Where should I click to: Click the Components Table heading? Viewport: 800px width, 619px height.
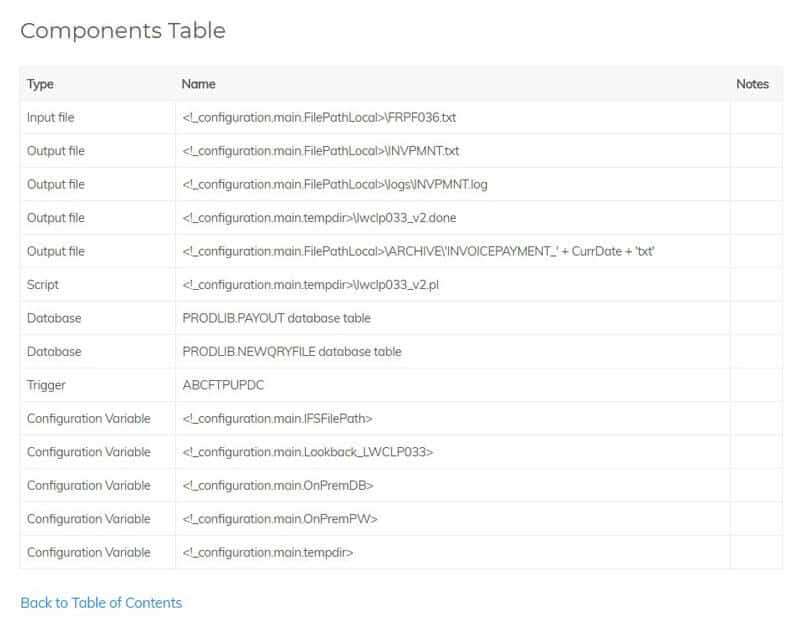[123, 31]
